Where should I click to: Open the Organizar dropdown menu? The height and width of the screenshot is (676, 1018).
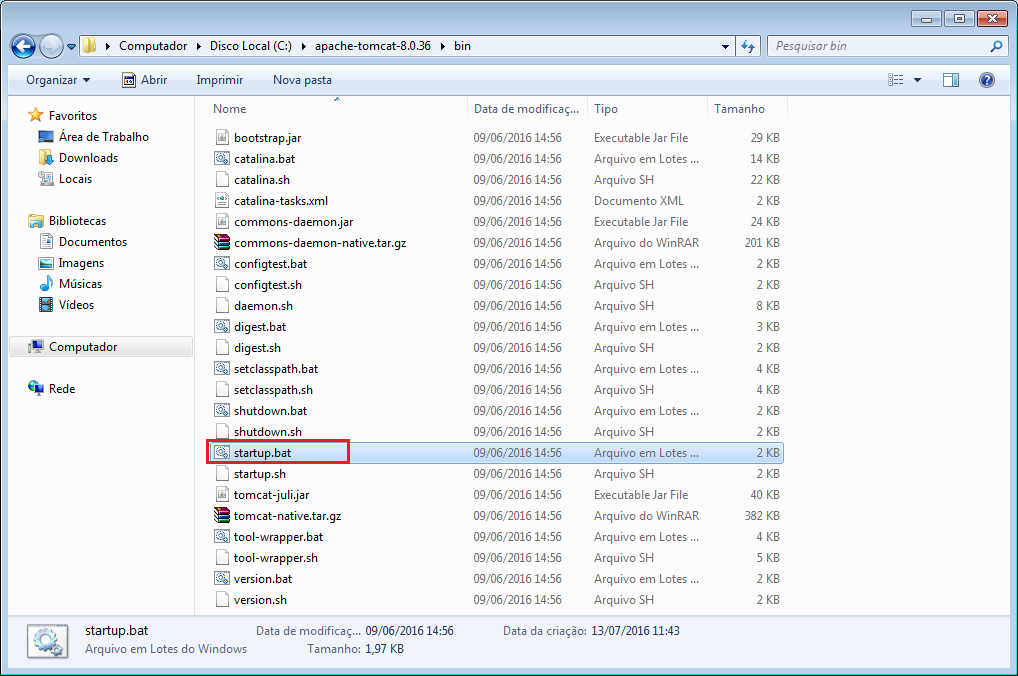pos(58,80)
